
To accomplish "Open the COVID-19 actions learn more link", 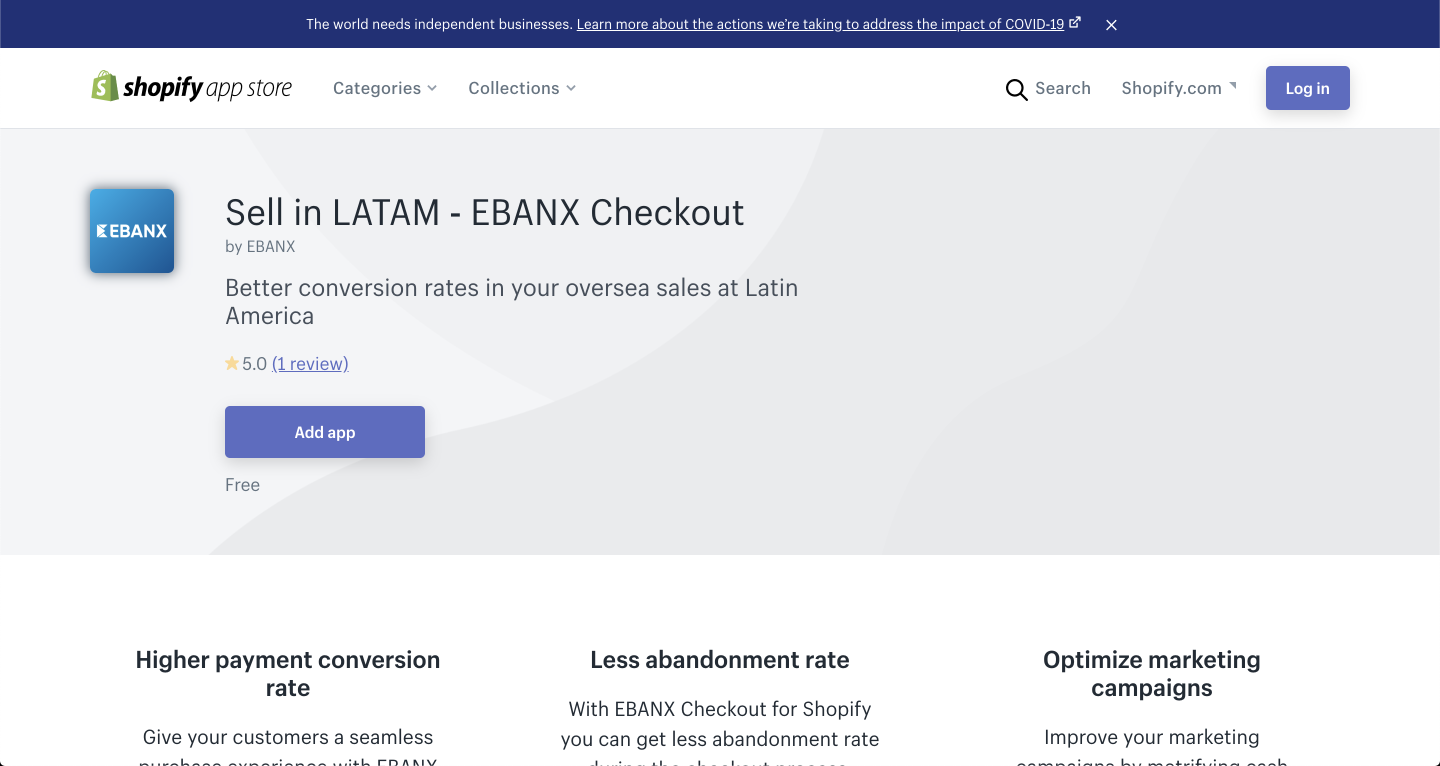I will pyautogui.click(x=829, y=24).
